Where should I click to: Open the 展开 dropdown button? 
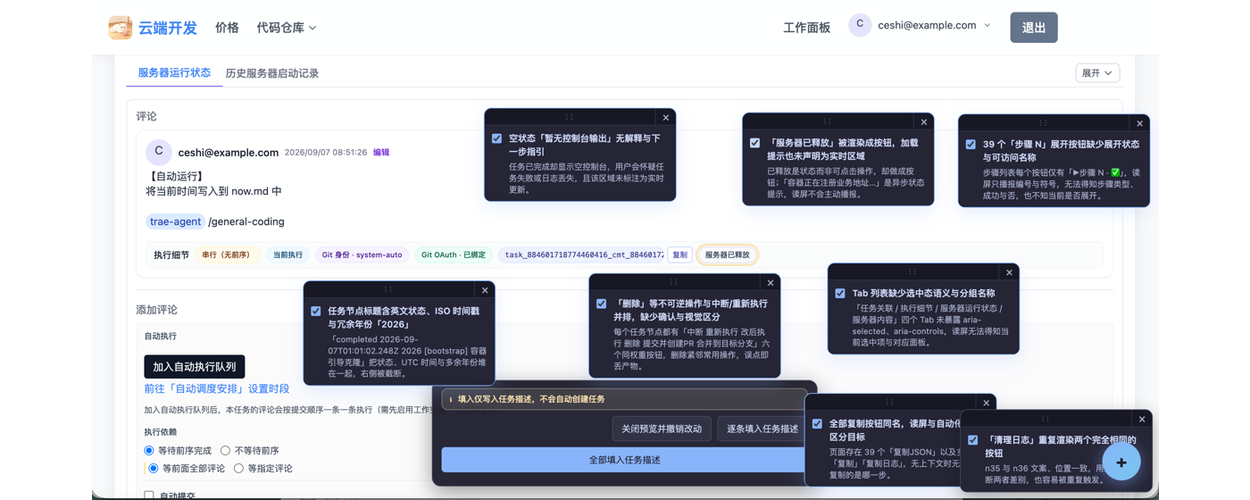point(1097,73)
